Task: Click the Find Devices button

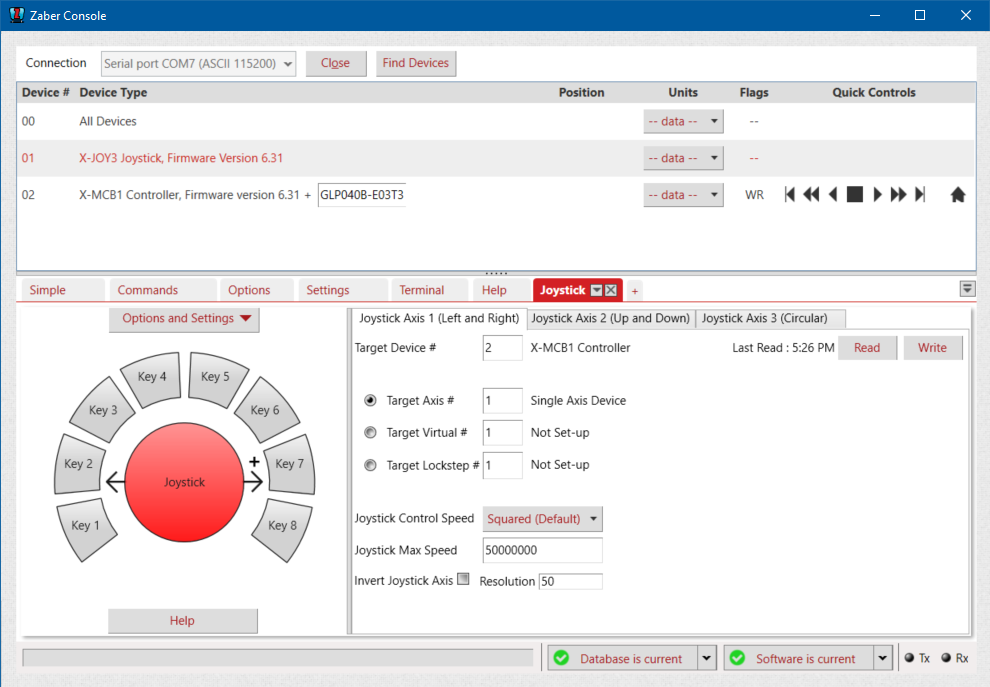Action: 416,64
